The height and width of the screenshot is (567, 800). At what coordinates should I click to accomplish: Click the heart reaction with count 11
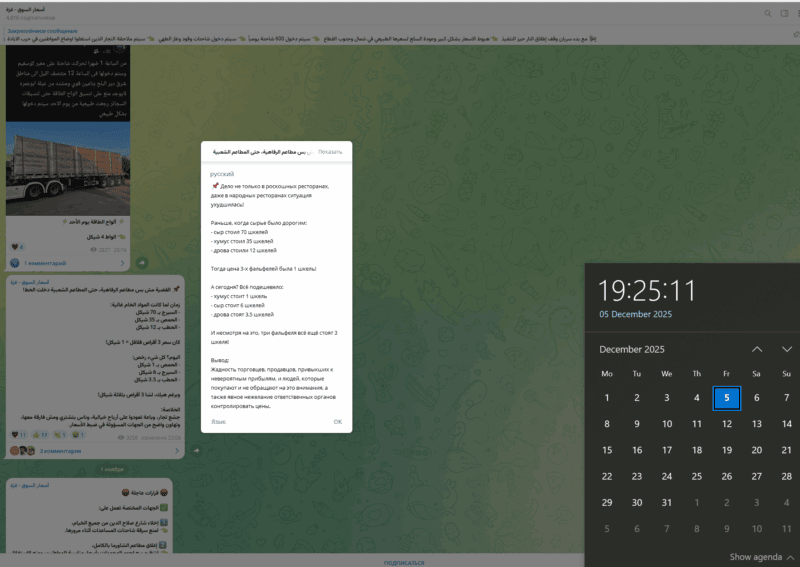click(18, 435)
